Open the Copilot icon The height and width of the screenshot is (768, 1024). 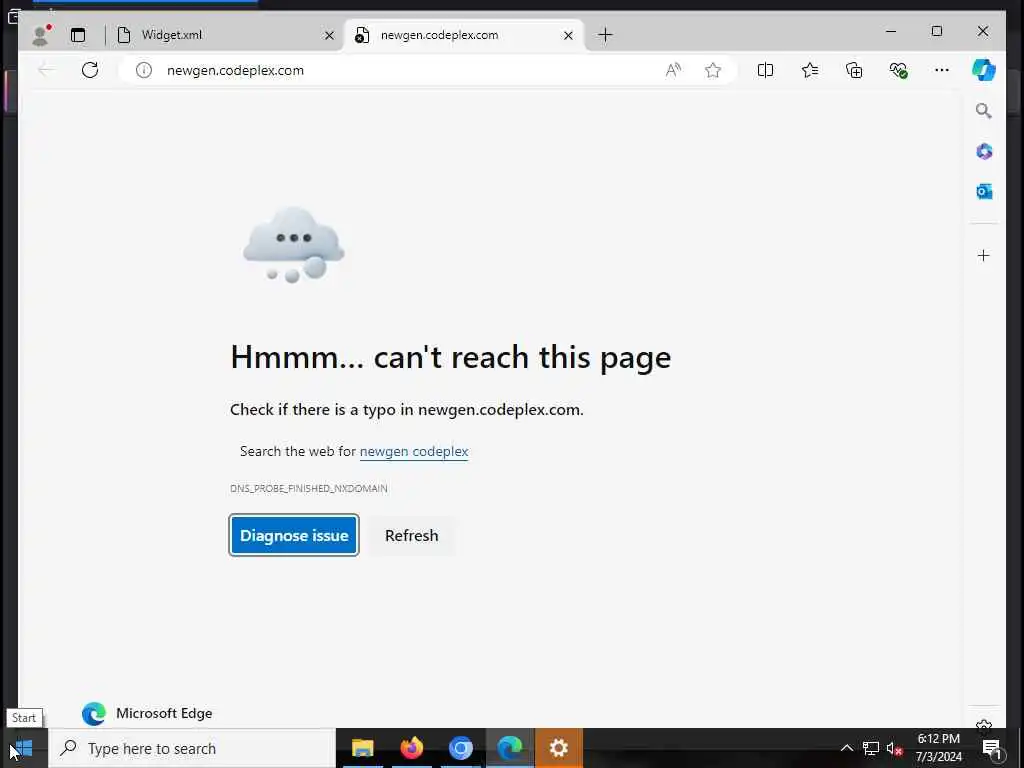click(x=984, y=70)
